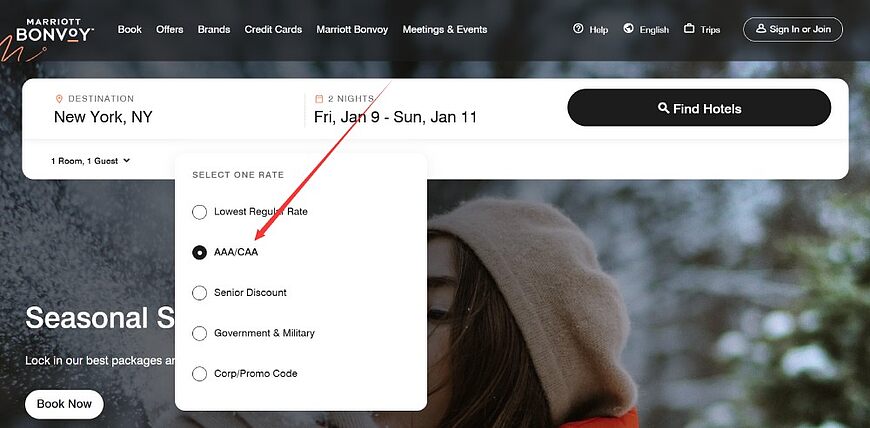Click the calendar icon beside 2 Nights
870x428 pixels.
(319, 99)
